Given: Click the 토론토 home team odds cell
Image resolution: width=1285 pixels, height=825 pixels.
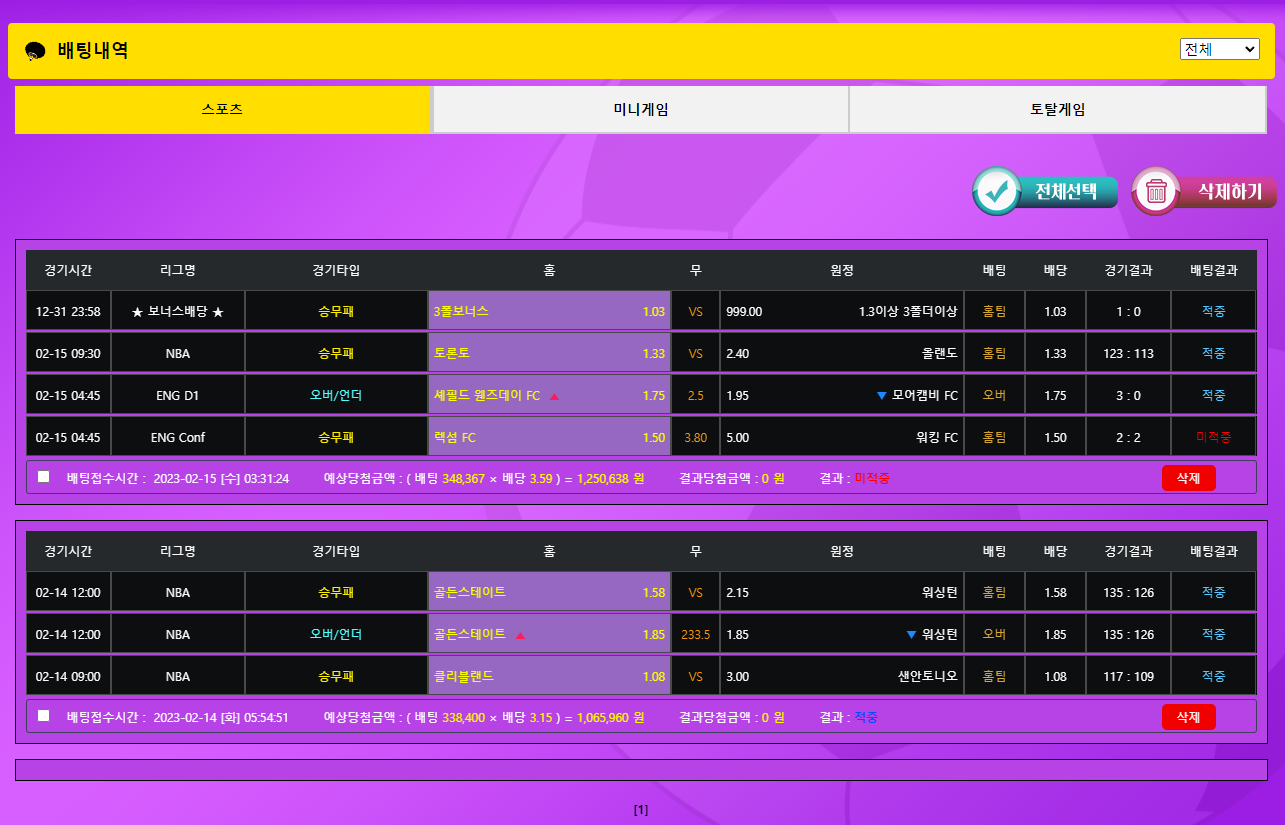Looking at the screenshot, I should coord(549,354).
